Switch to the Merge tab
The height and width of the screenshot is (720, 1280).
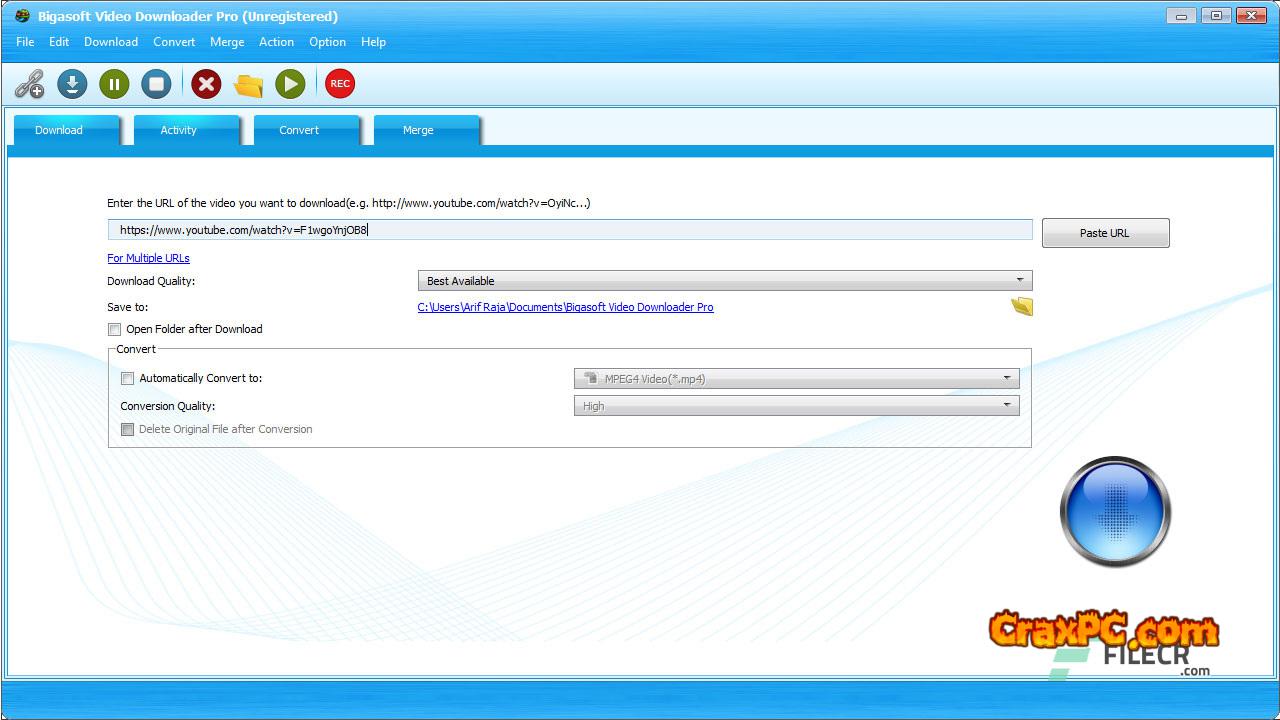pyautogui.click(x=425, y=130)
